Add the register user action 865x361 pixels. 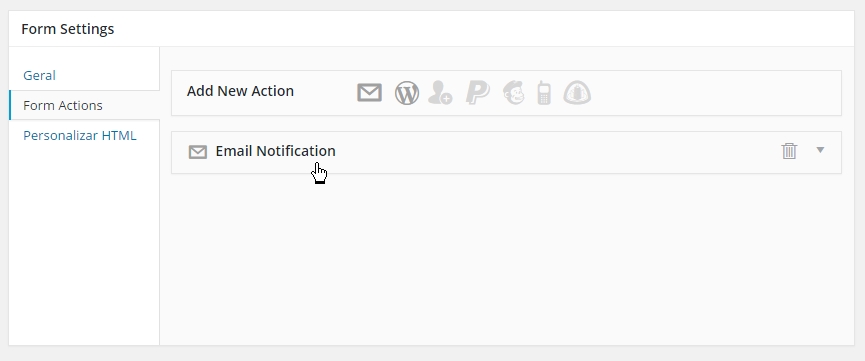[x=440, y=92]
